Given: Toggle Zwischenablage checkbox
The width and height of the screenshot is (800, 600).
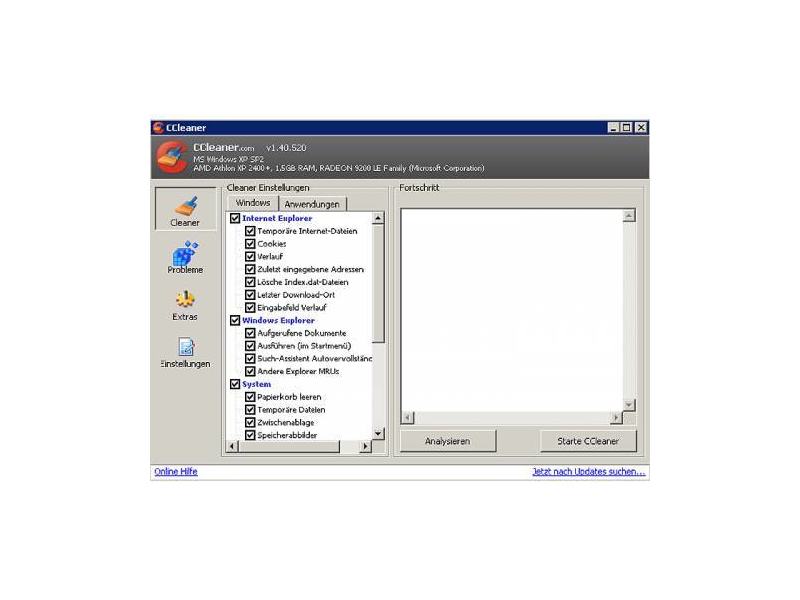Looking at the screenshot, I should click(x=250, y=422).
